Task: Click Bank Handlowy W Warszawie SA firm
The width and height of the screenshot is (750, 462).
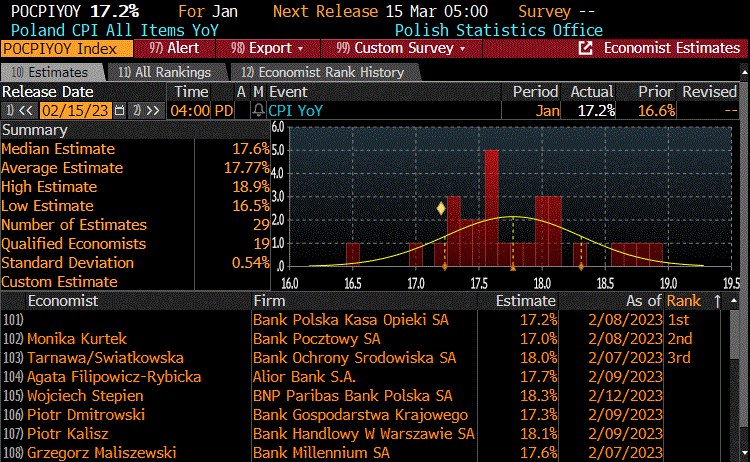Action: point(364,434)
